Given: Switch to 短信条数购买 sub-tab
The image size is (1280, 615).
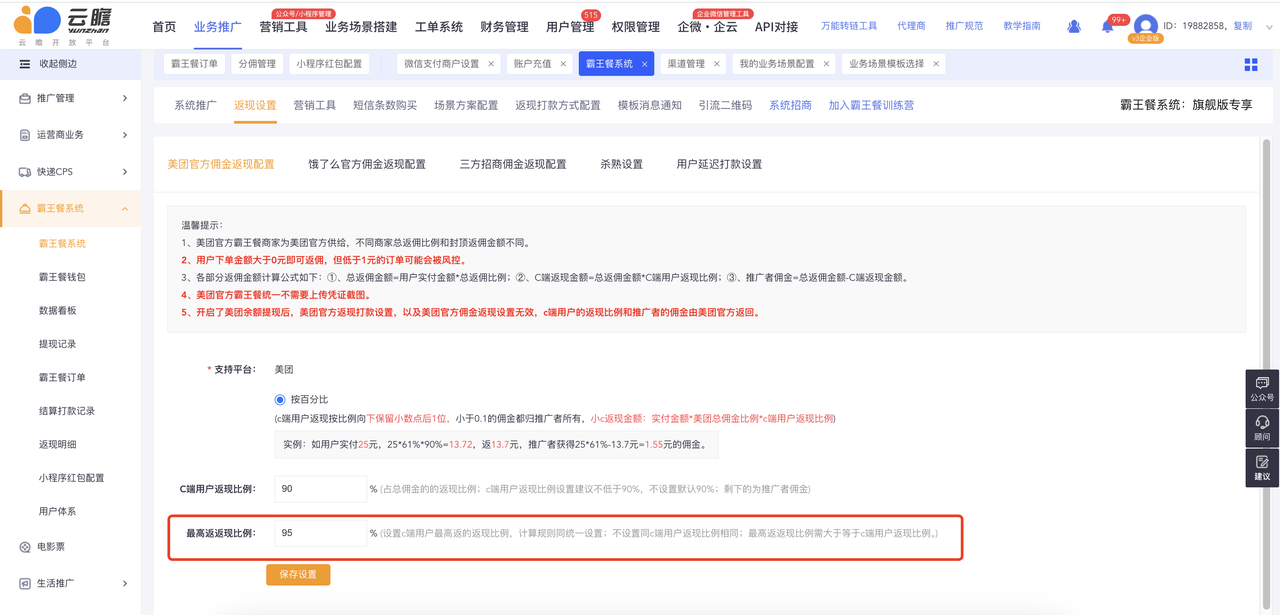Looking at the screenshot, I should click(x=385, y=105).
